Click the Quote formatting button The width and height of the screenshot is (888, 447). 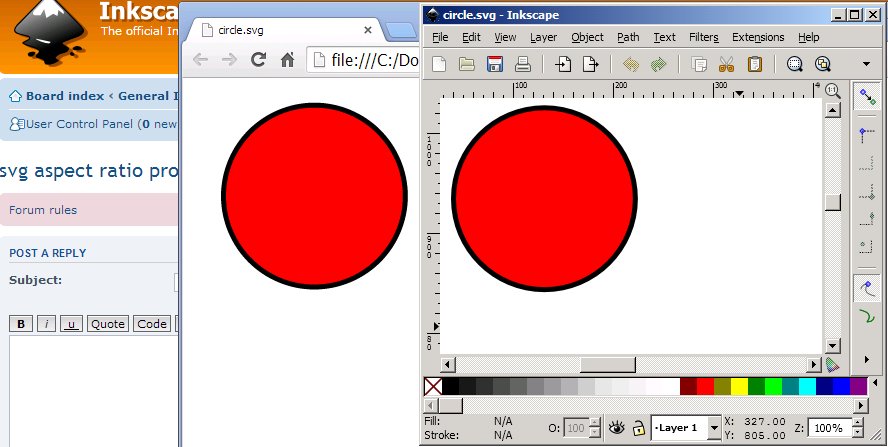[108, 324]
